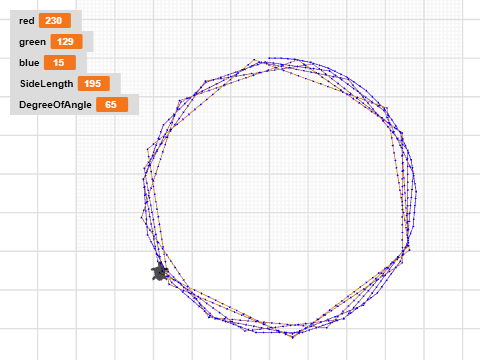This screenshot has width=480, height=360.
Task: Select the blue variable value 15
Action: pyautogui.click(x=60, y=63)
